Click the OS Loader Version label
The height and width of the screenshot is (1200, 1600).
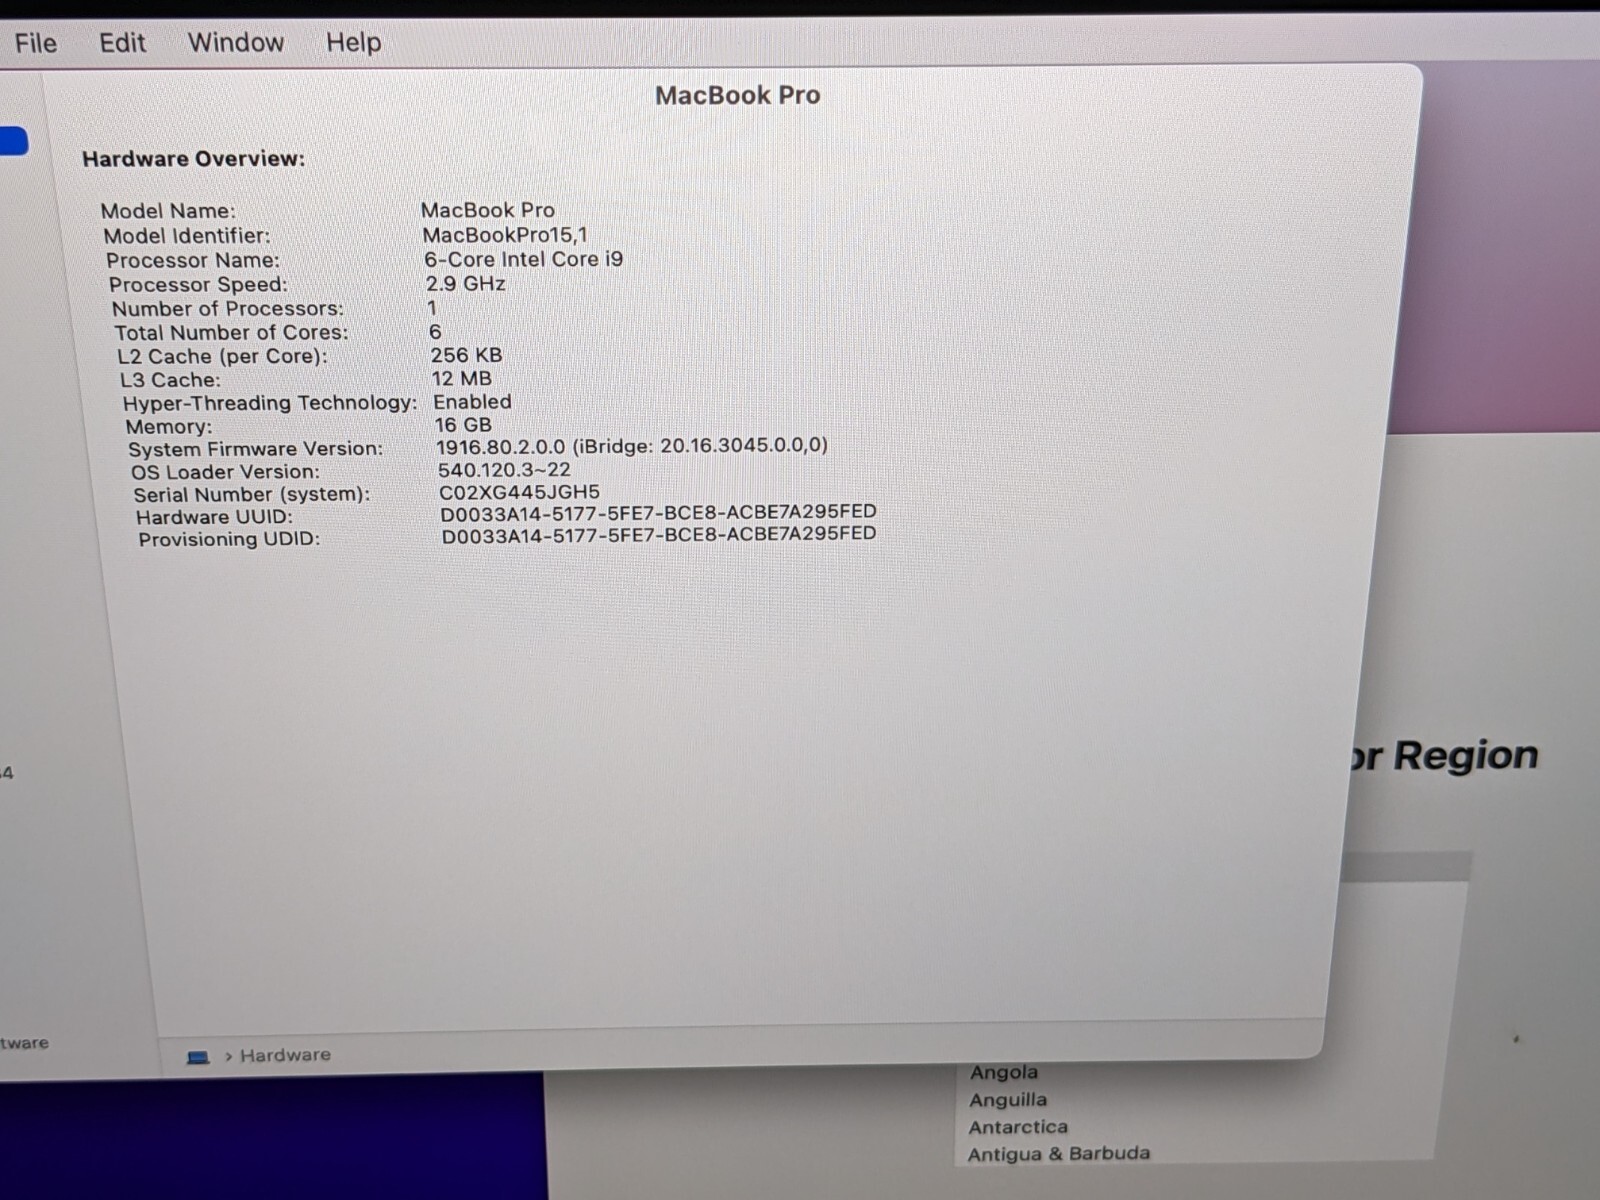point(226,472)
